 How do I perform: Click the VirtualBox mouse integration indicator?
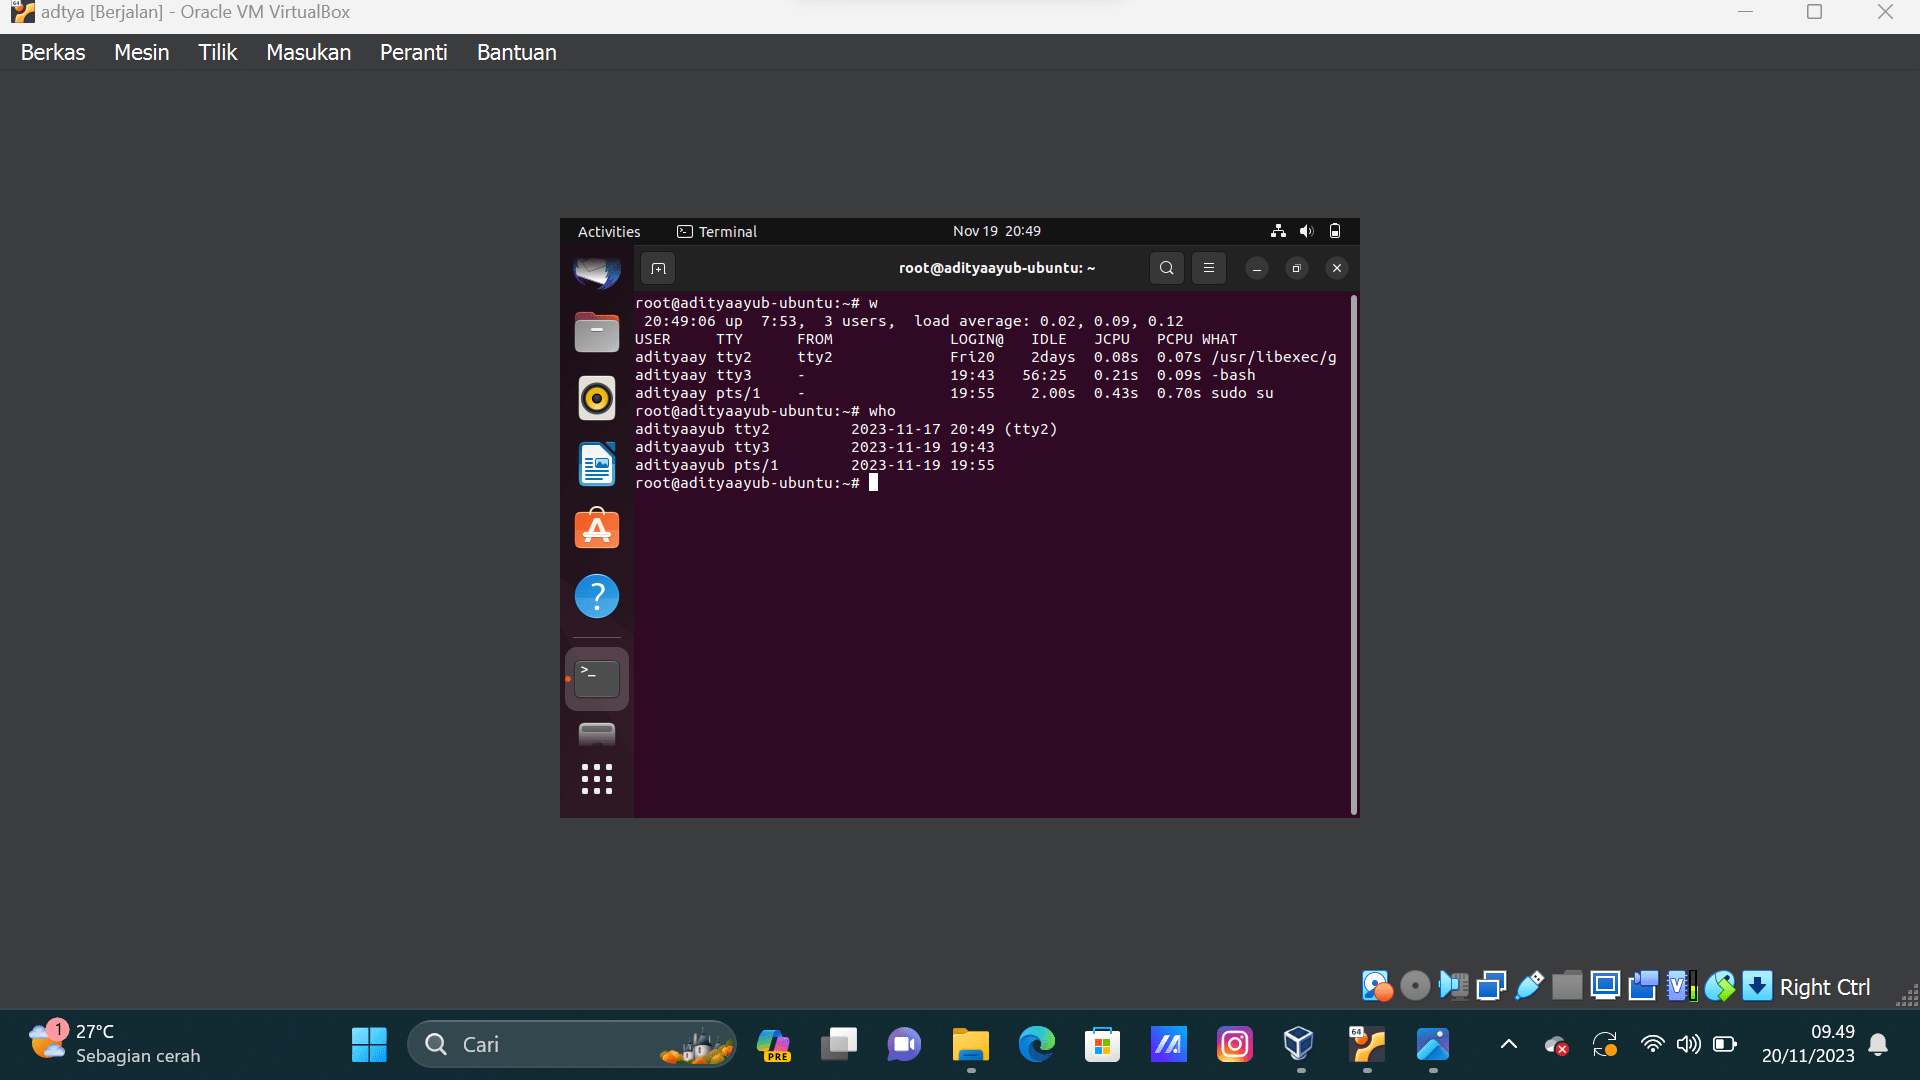pos(1720,986)
